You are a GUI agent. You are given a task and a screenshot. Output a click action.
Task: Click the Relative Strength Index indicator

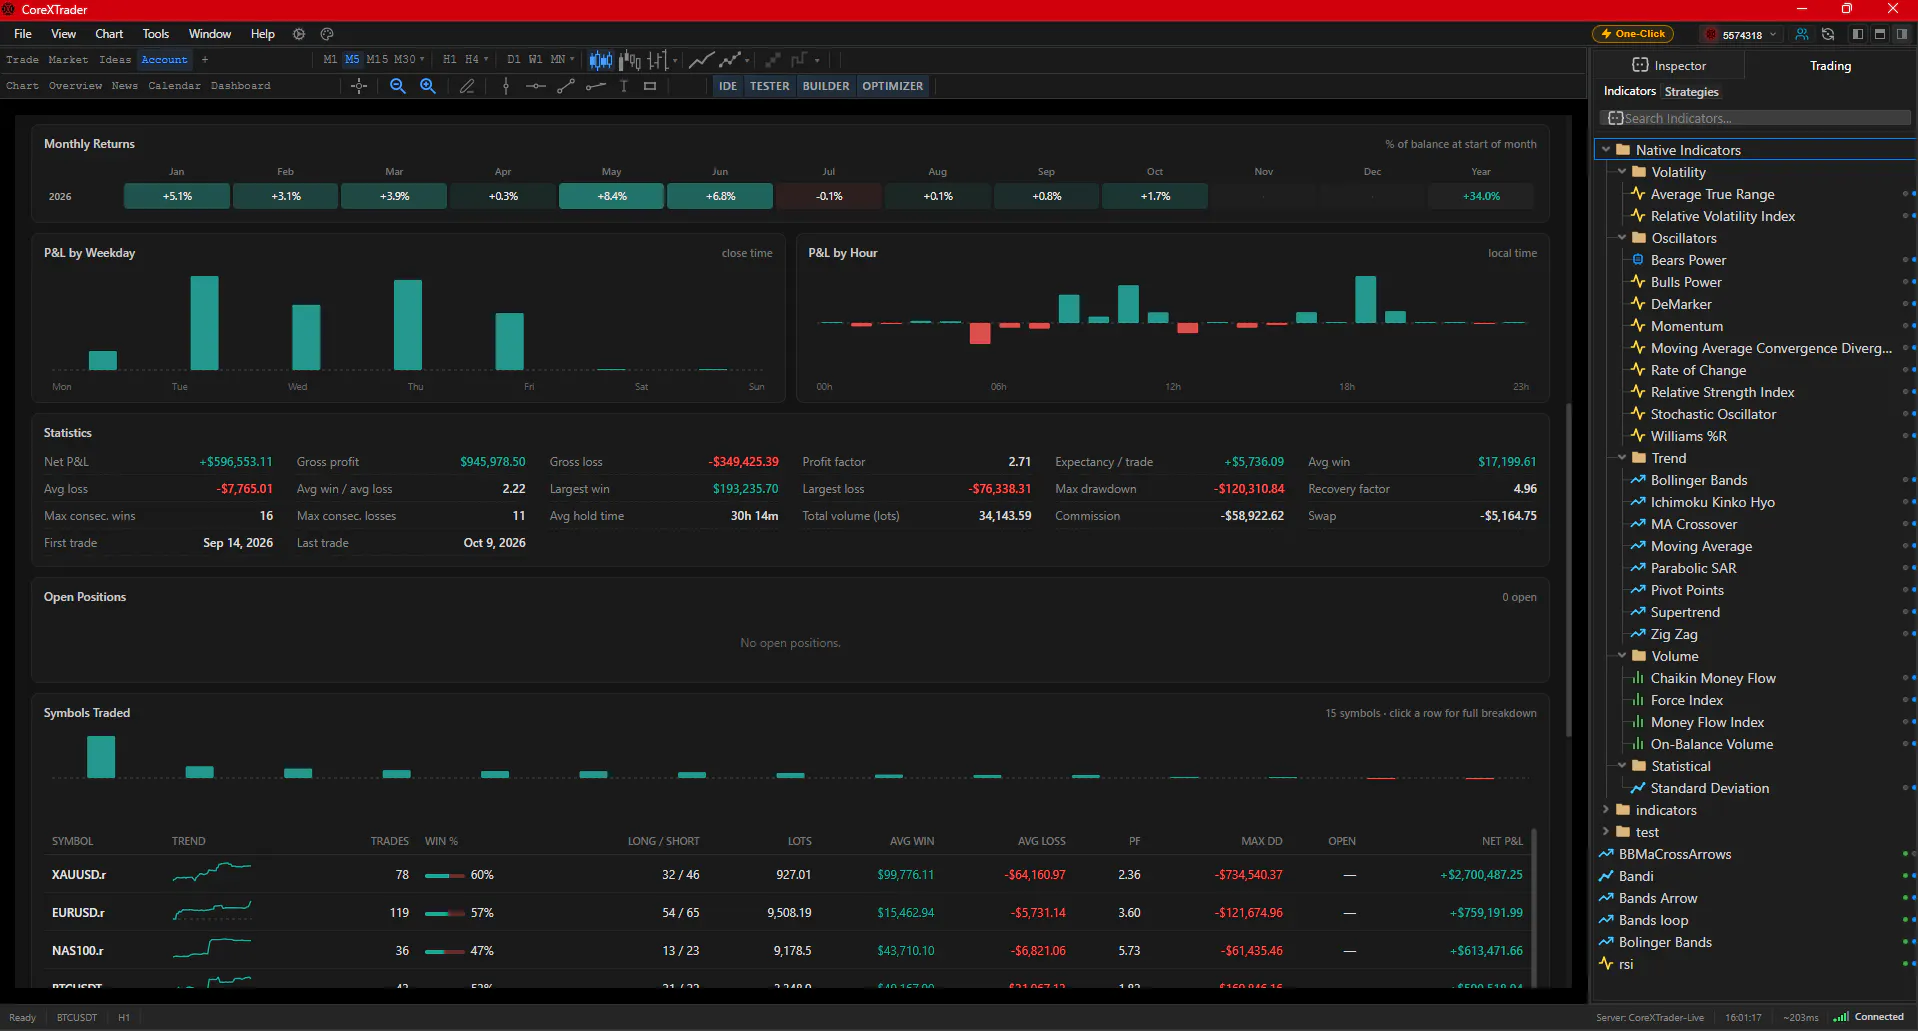click(x=1722, y=392)
